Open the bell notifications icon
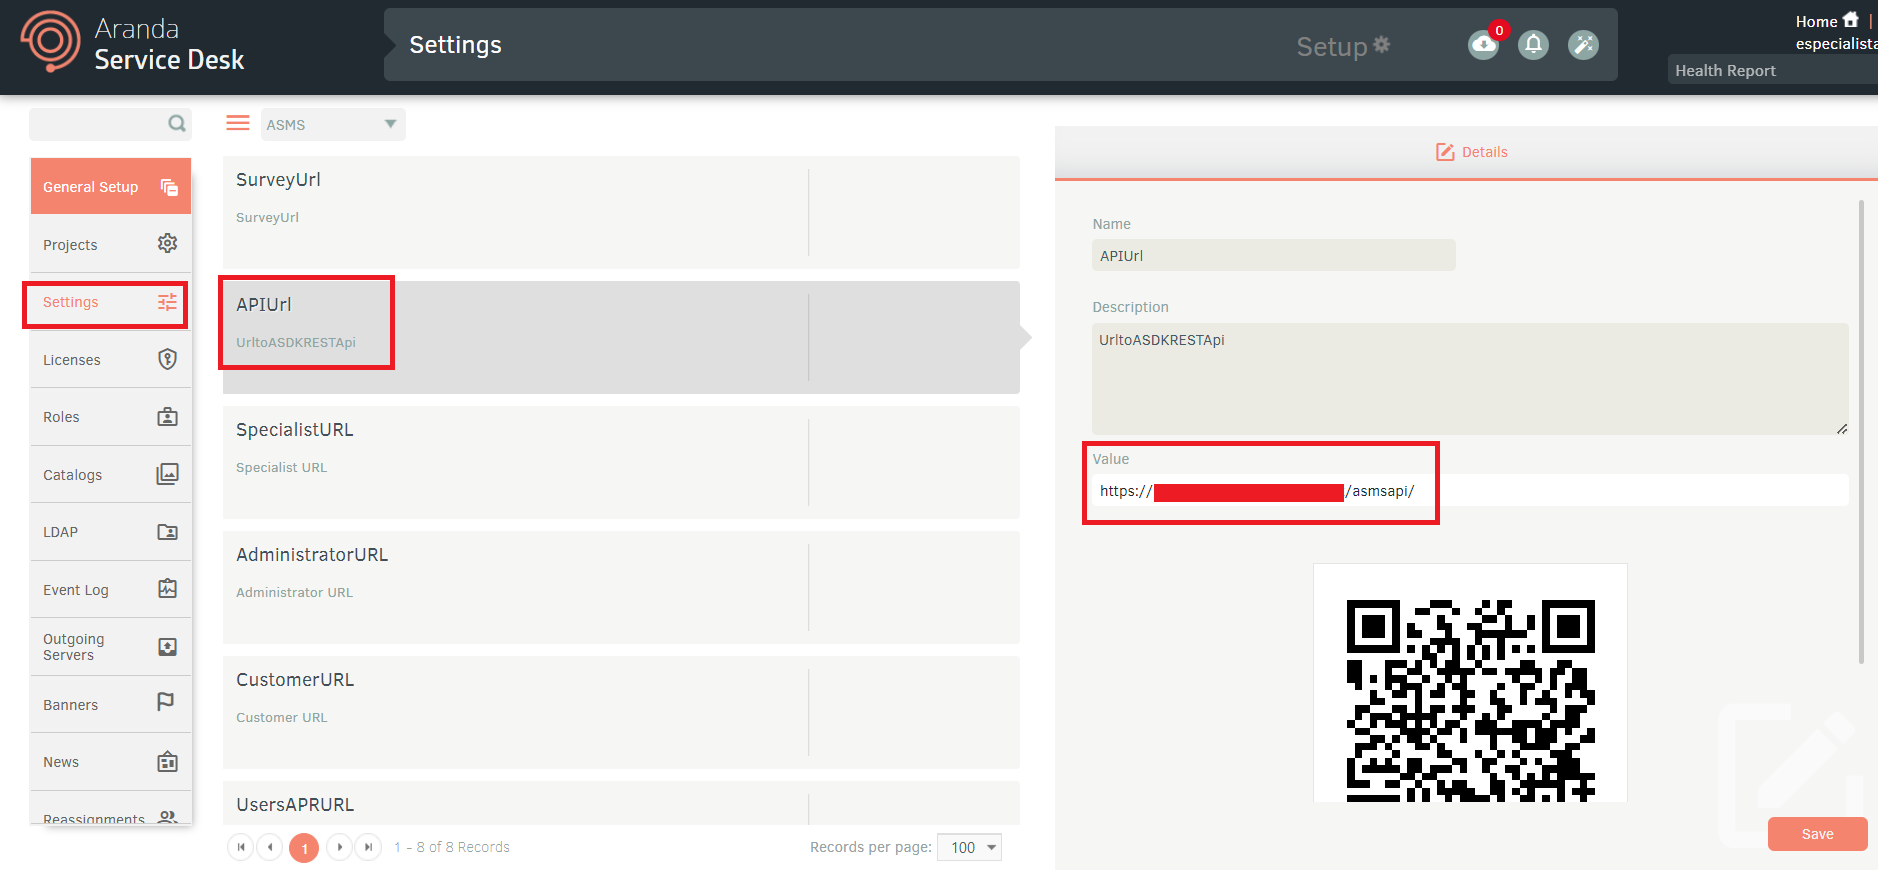The image size is (1878, 870). point(1533,45)
